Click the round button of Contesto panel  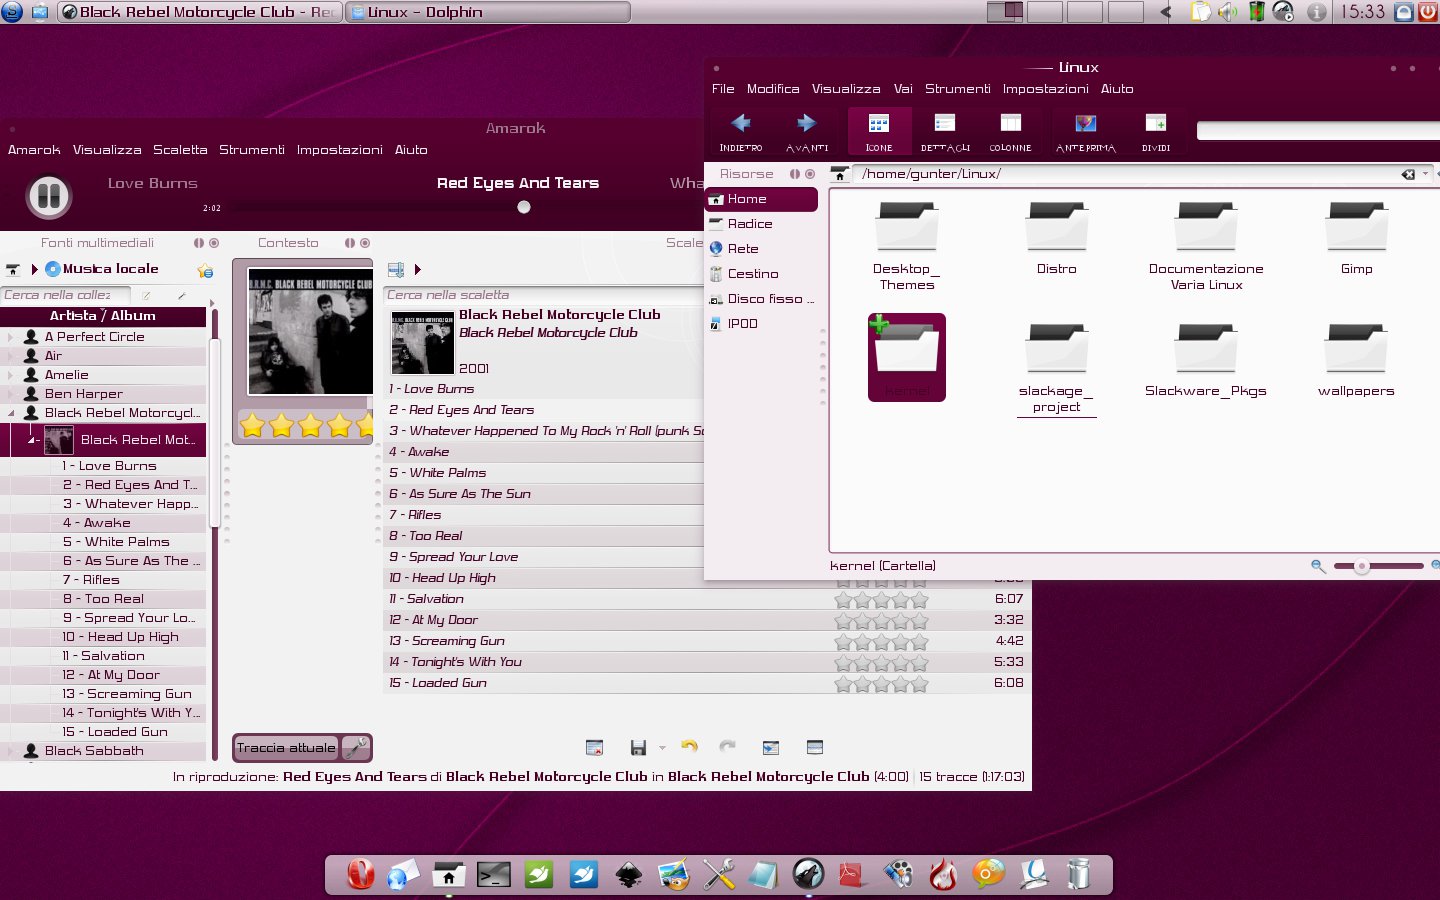tap(365, 243)
